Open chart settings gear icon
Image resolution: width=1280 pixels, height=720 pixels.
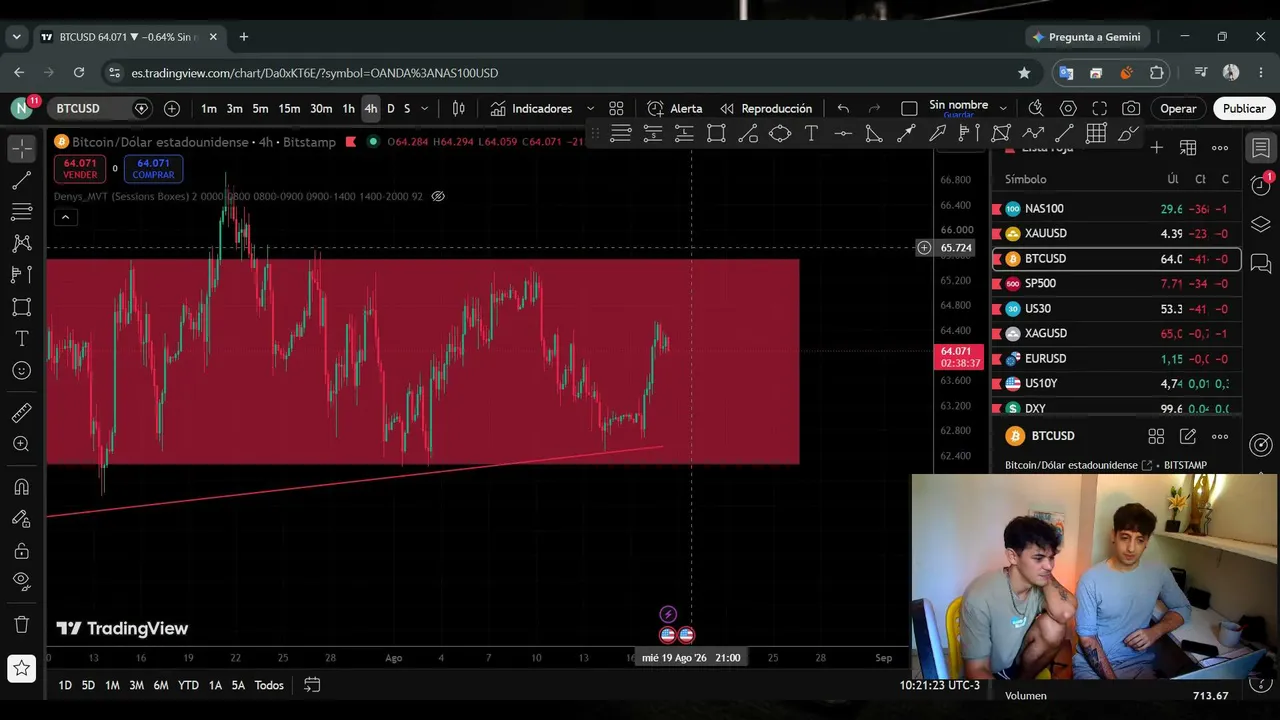[1068, 108]
